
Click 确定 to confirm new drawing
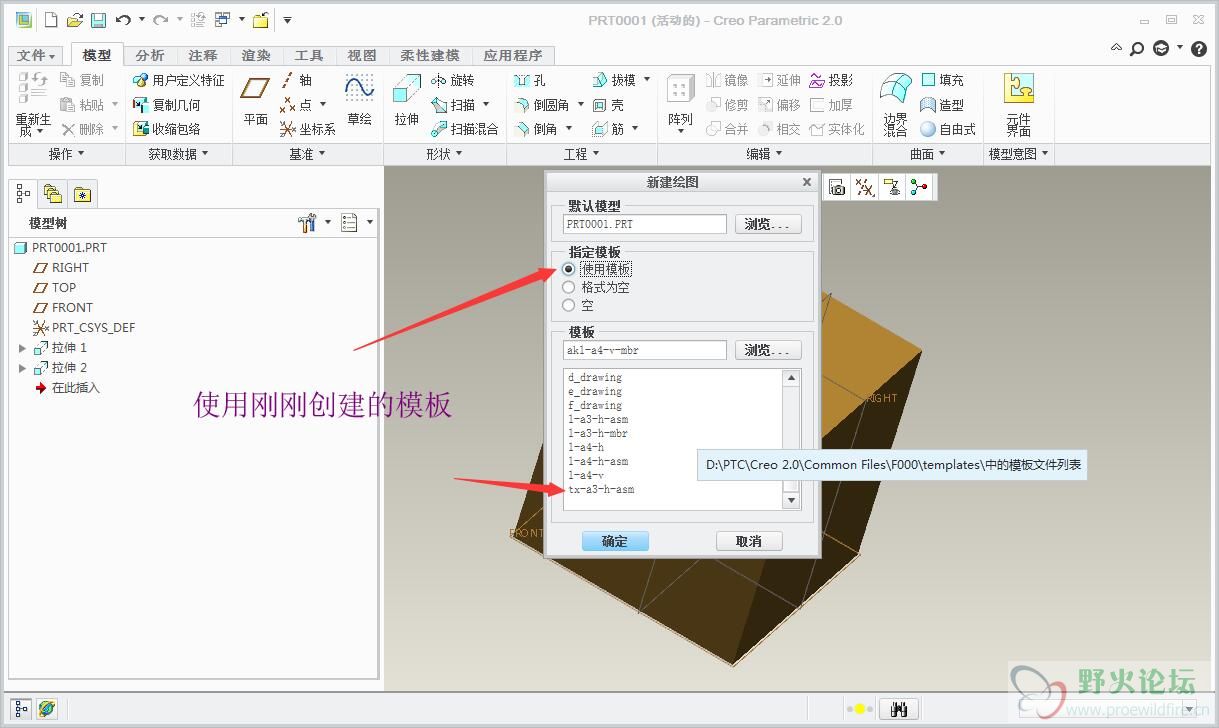coord(615,541)
